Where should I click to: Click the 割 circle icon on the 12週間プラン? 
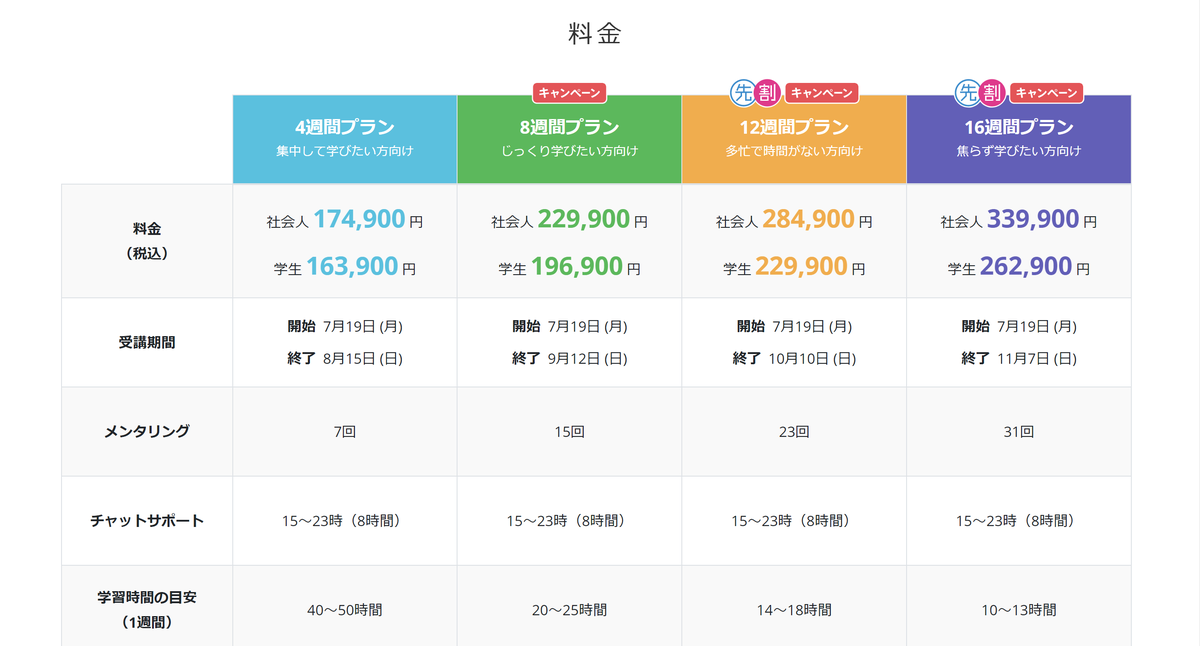pos(766,92)
